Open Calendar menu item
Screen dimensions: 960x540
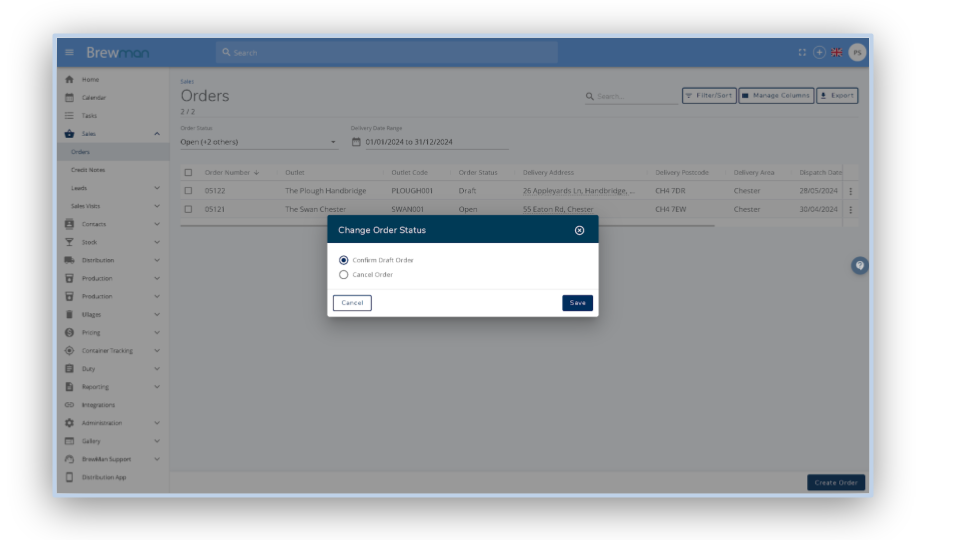tap(113, 97)
